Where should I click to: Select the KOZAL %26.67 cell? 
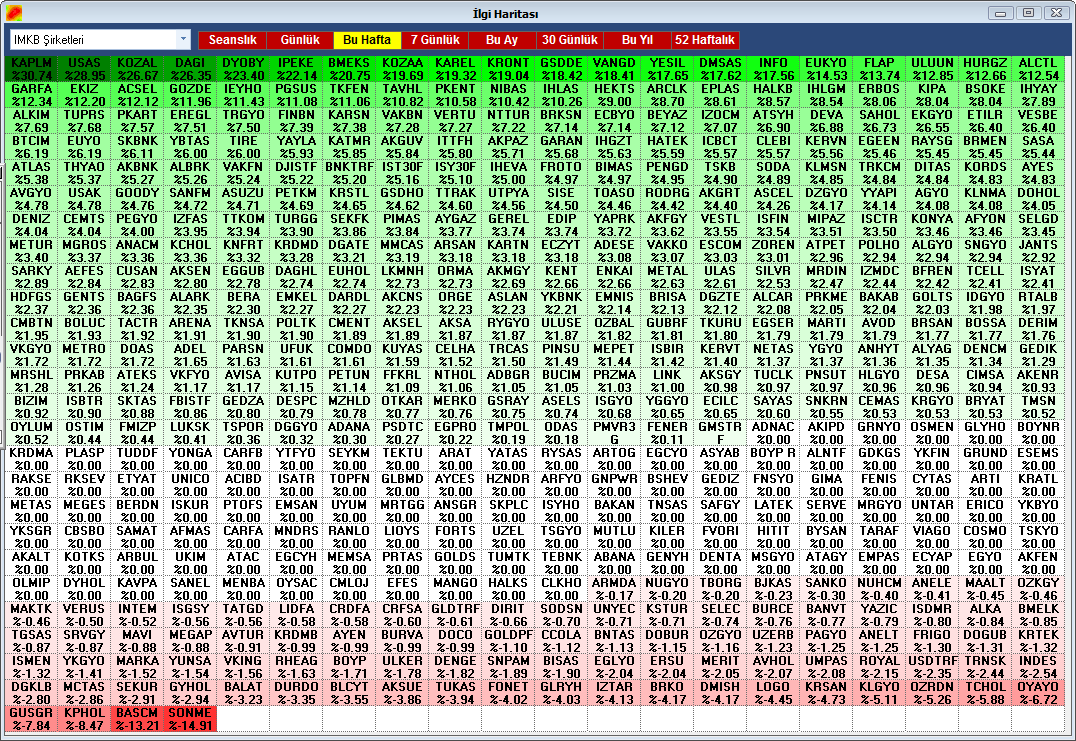point(137,69)
